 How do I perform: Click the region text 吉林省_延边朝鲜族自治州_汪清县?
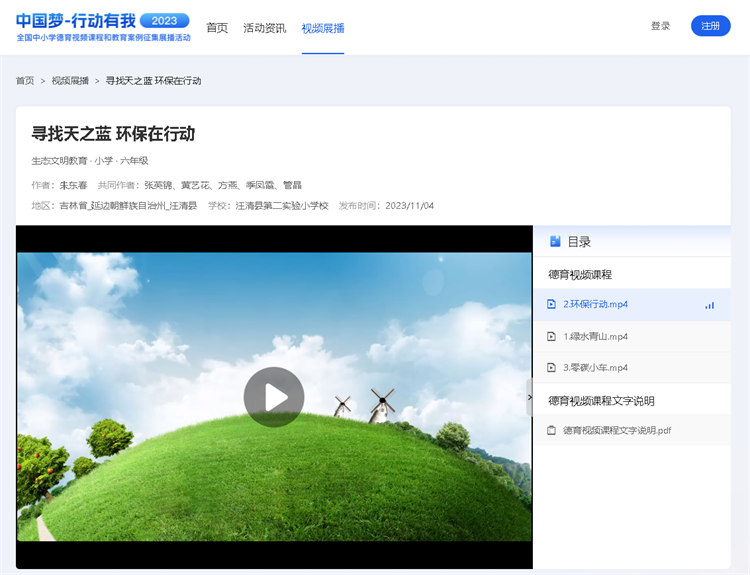point(128,206)
